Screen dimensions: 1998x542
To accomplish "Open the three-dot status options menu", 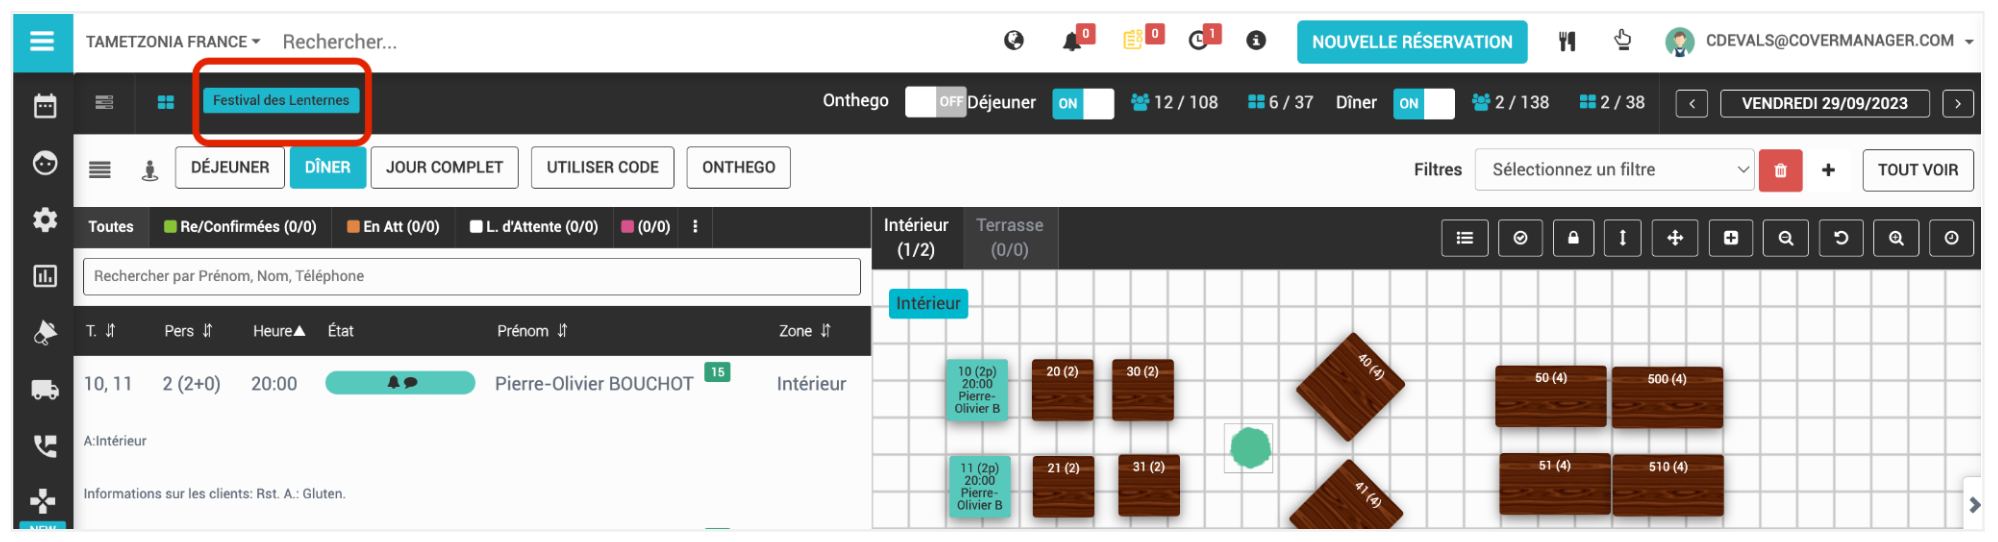I will pyautogui.click(x=695, y=227).
